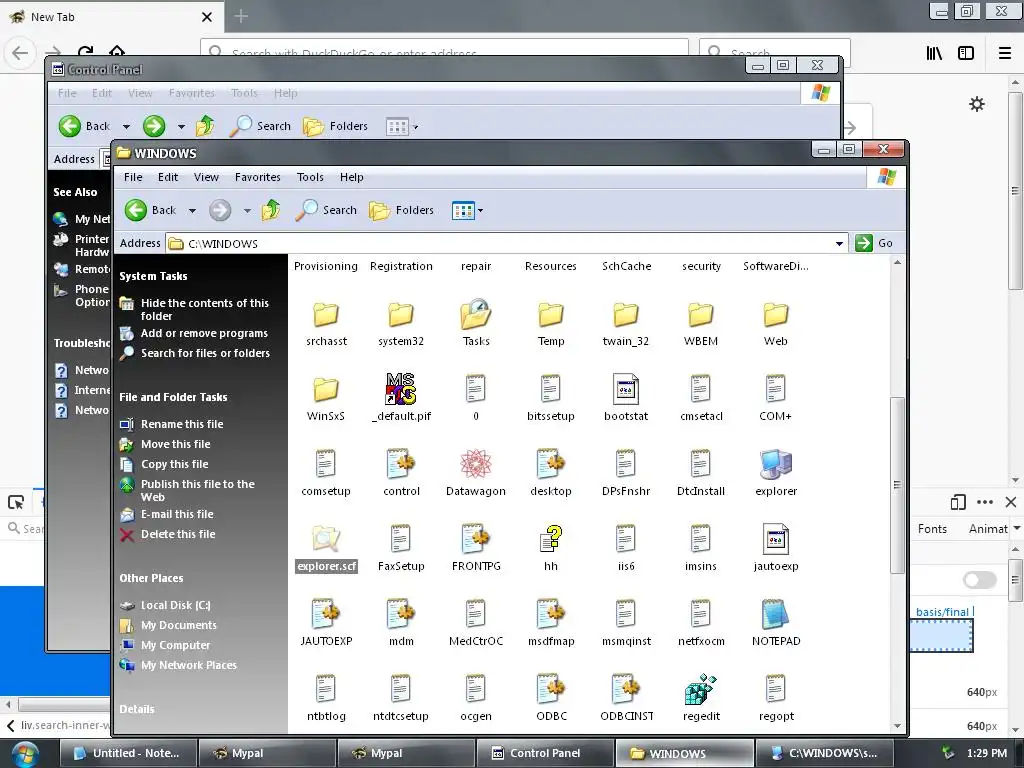Expand Forward dropdown in Control Panel window
The height and width of the screenshot is (768, 1024).
click(x=181, y=126)
